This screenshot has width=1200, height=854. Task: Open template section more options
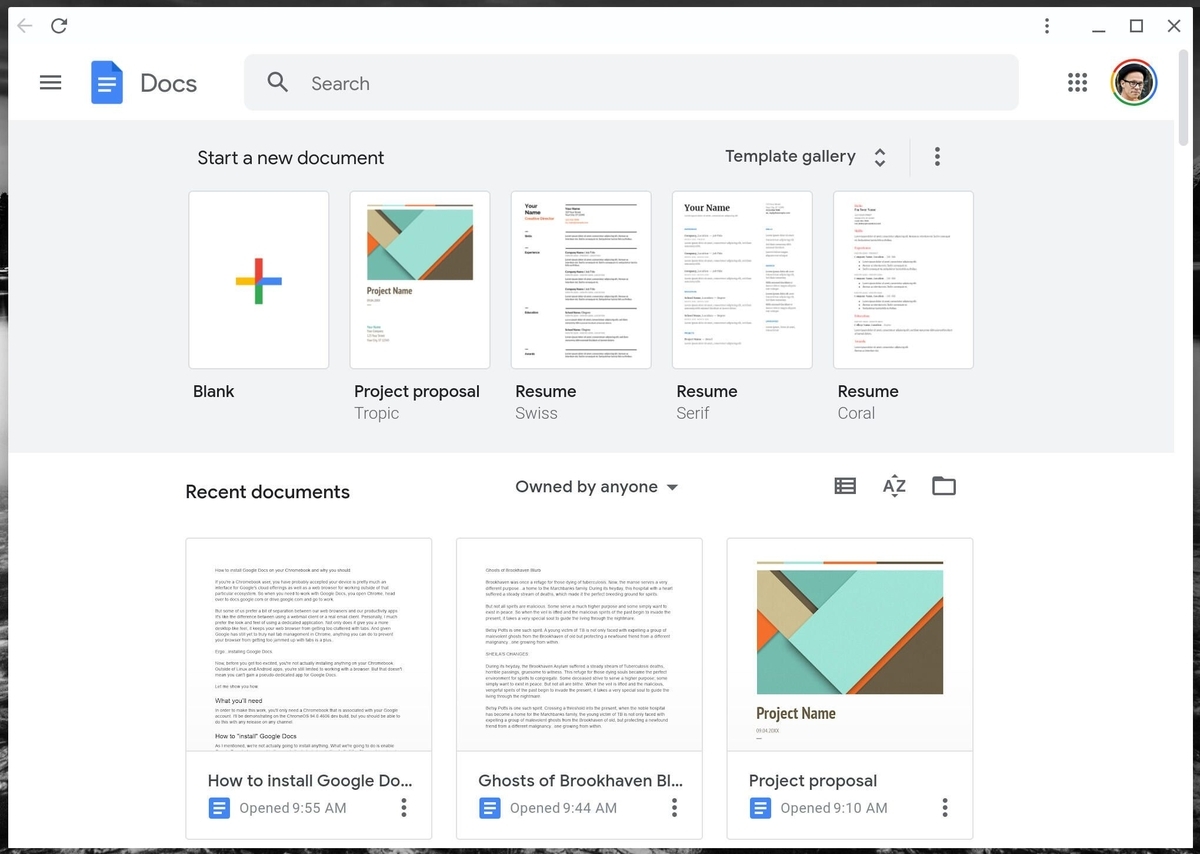(937, 156)
